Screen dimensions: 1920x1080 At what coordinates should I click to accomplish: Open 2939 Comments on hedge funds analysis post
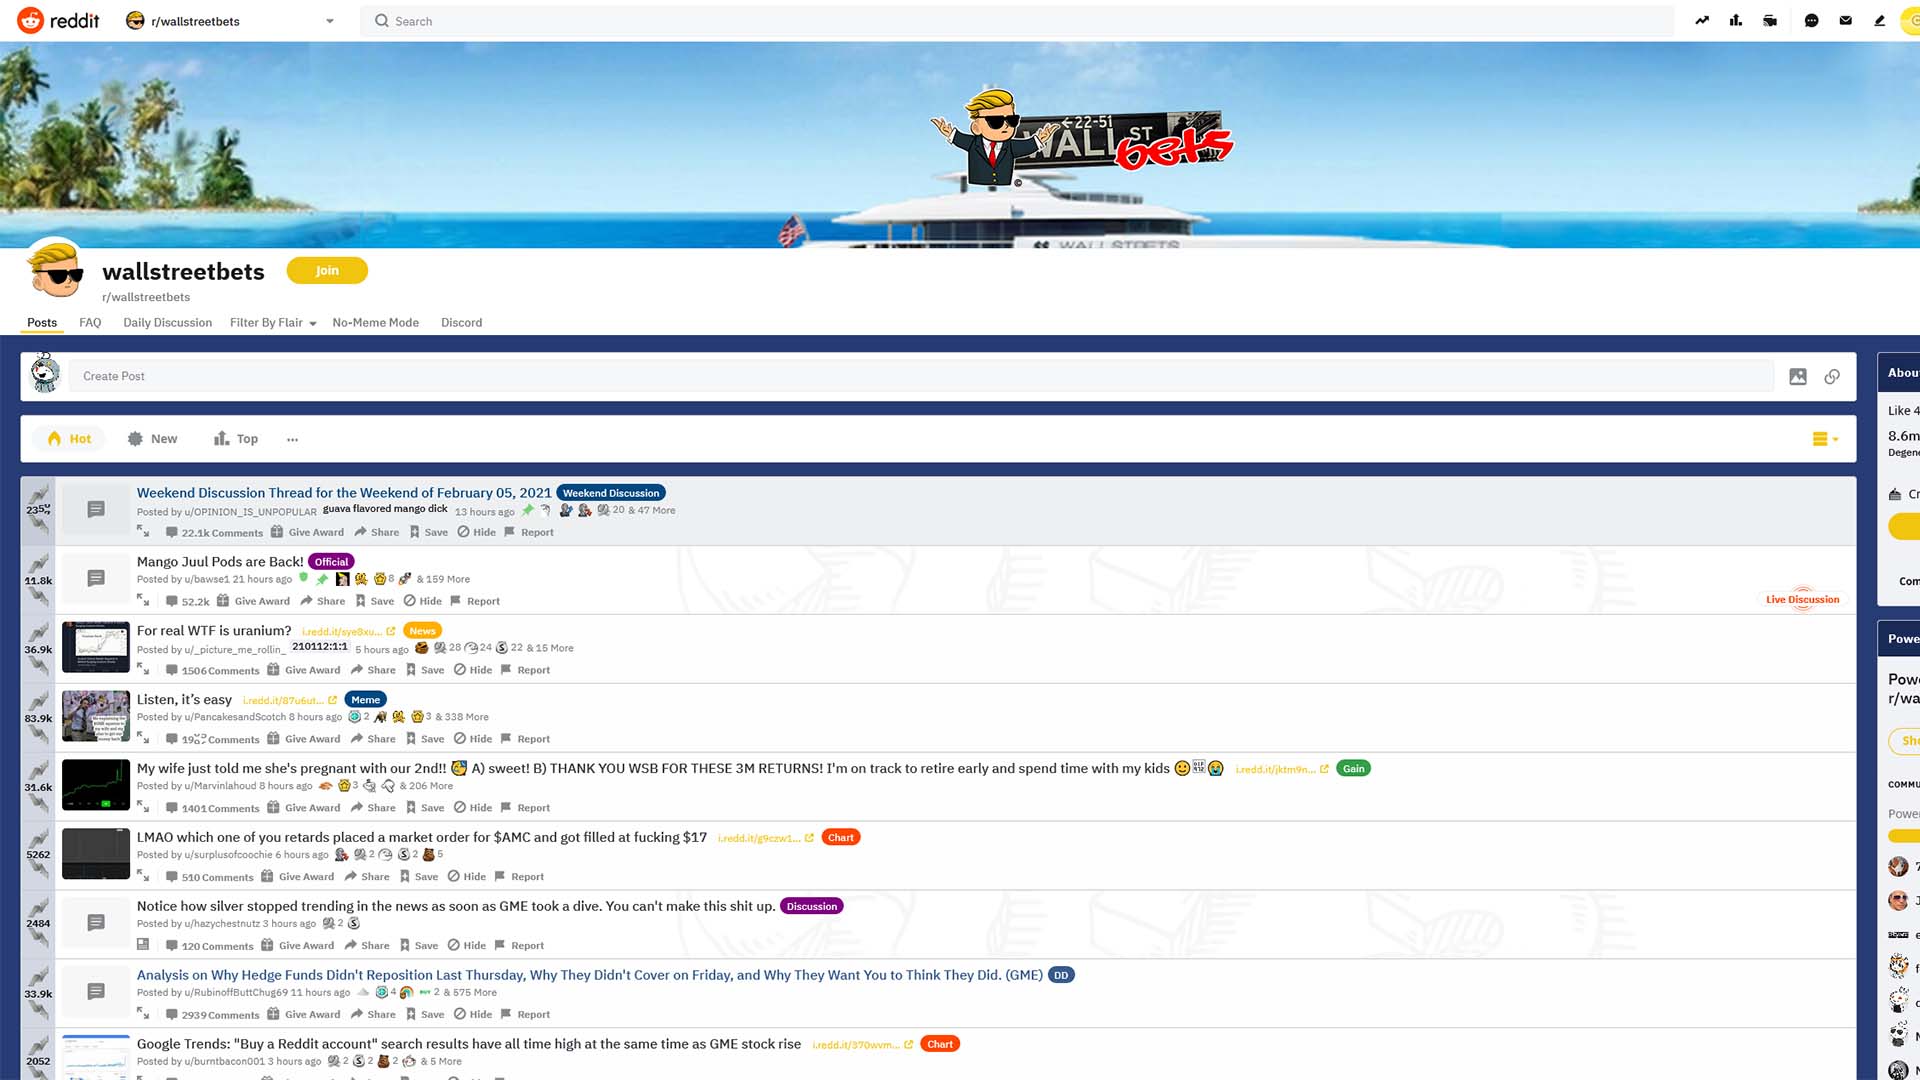[x=212, y=1014]
